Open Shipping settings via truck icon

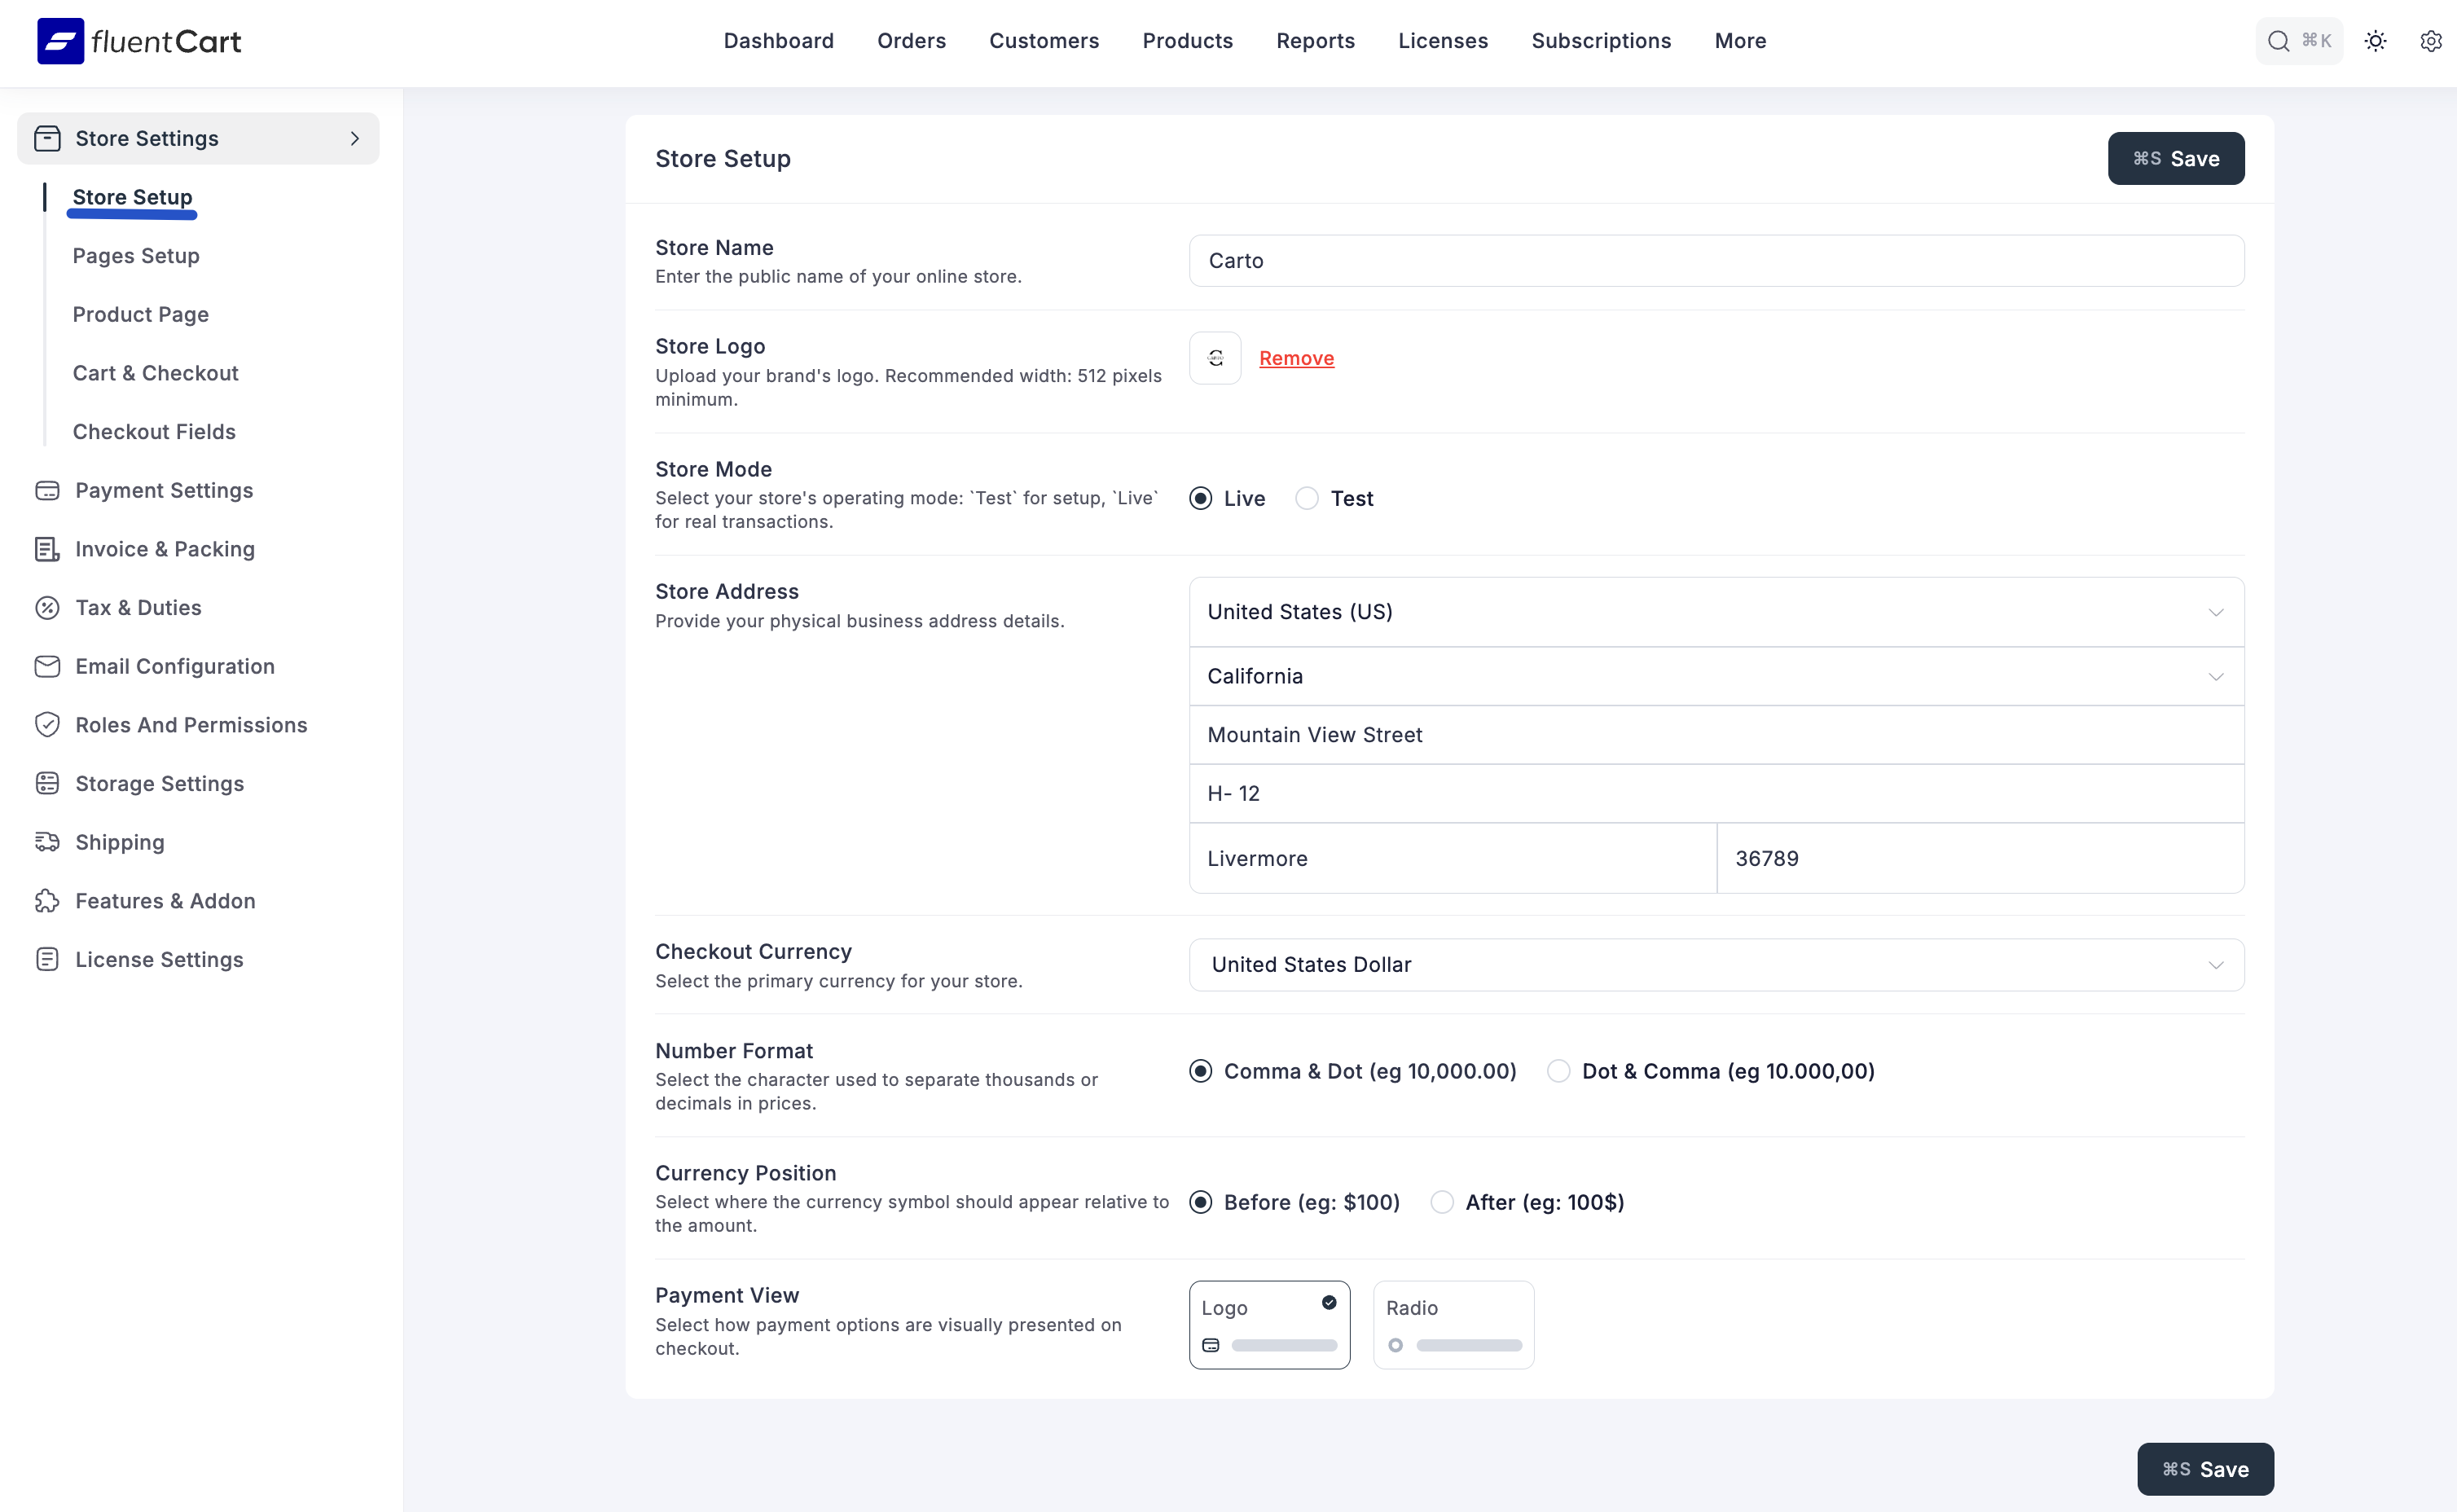pos(49,842)
